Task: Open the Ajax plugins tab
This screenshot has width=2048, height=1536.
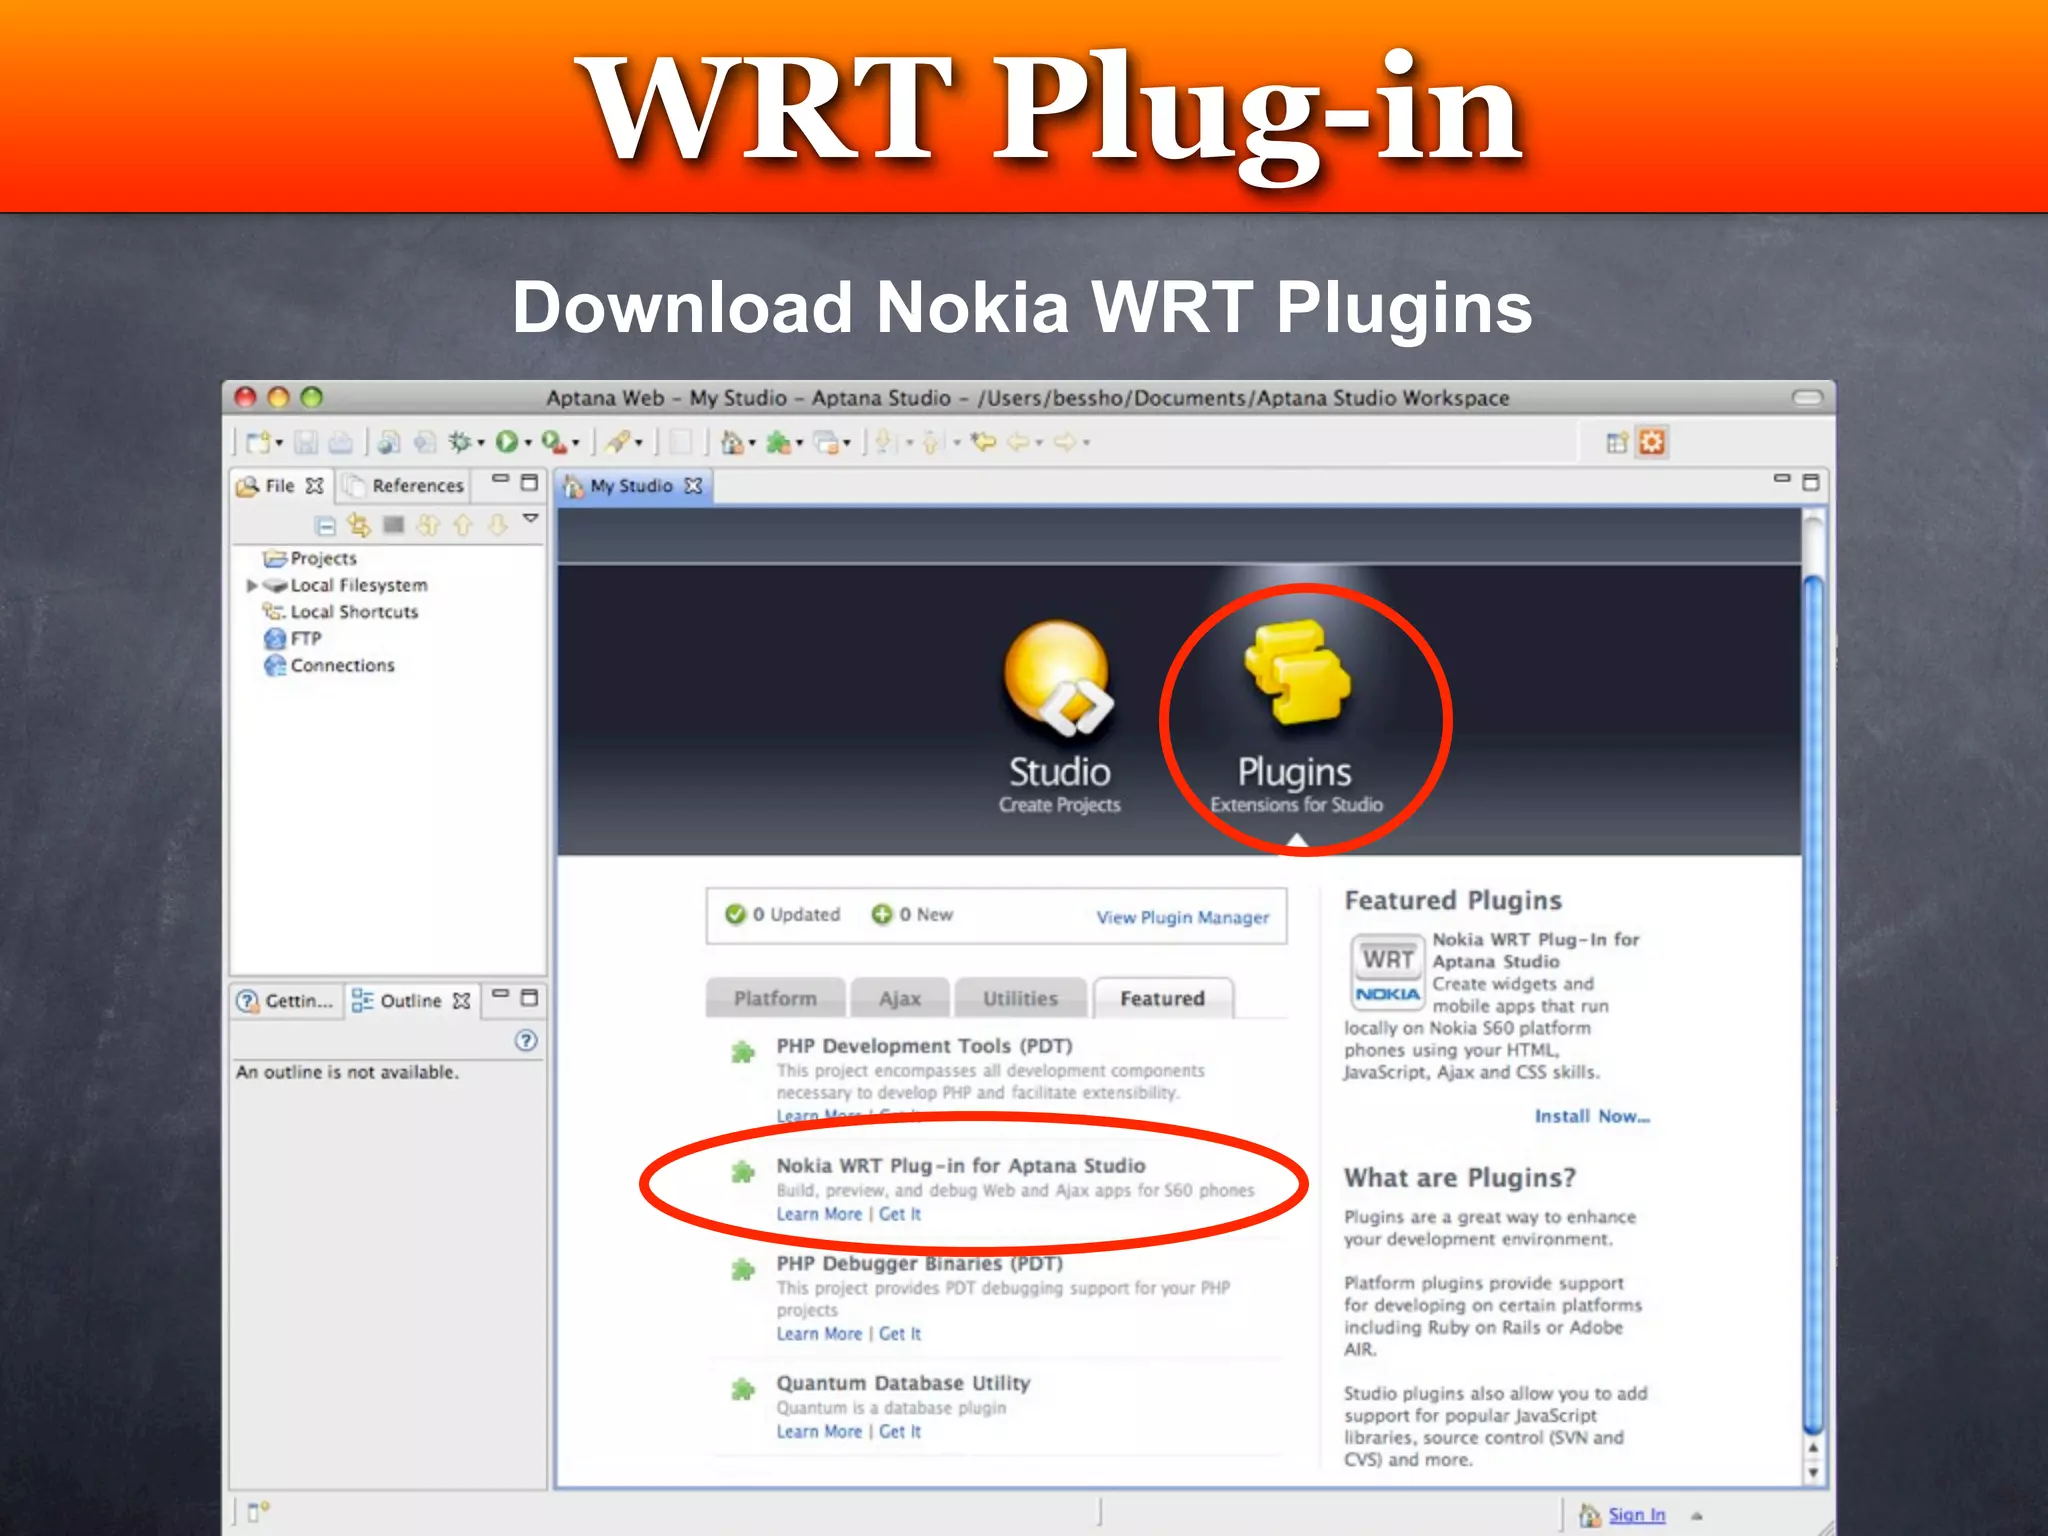Action: 900,998
